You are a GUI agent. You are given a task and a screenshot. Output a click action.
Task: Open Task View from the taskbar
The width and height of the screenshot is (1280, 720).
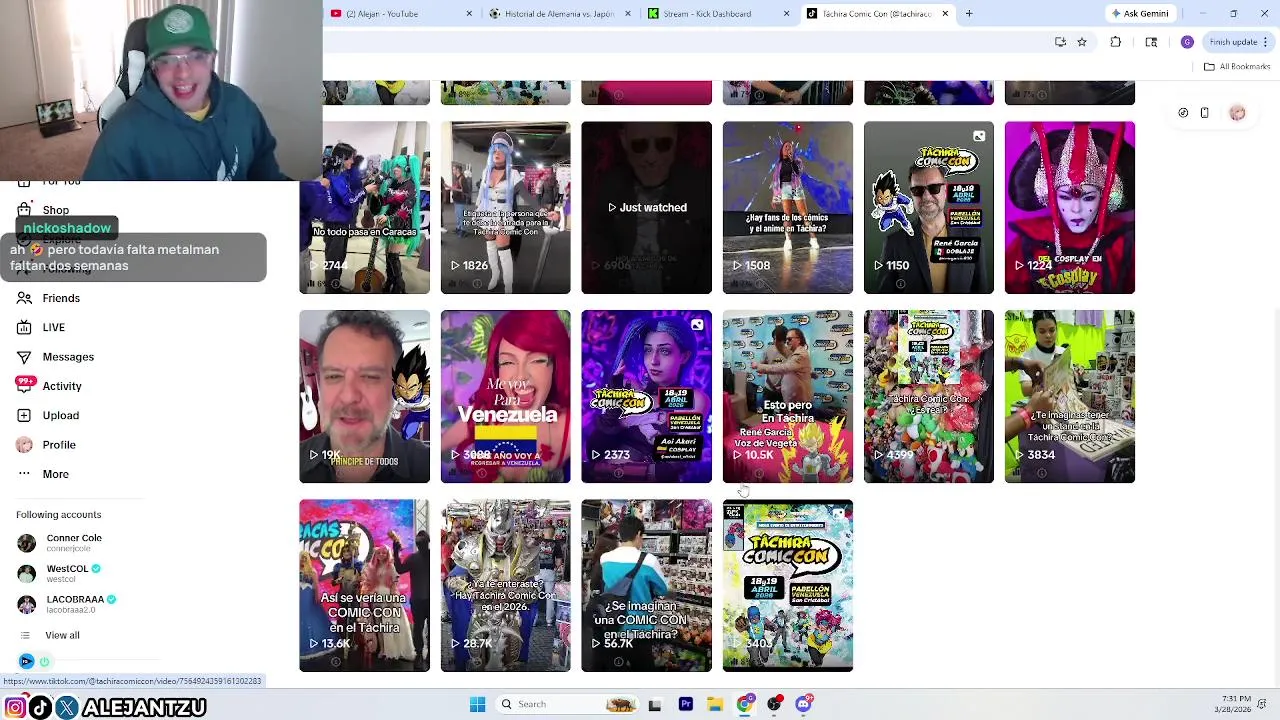point(655,704)
